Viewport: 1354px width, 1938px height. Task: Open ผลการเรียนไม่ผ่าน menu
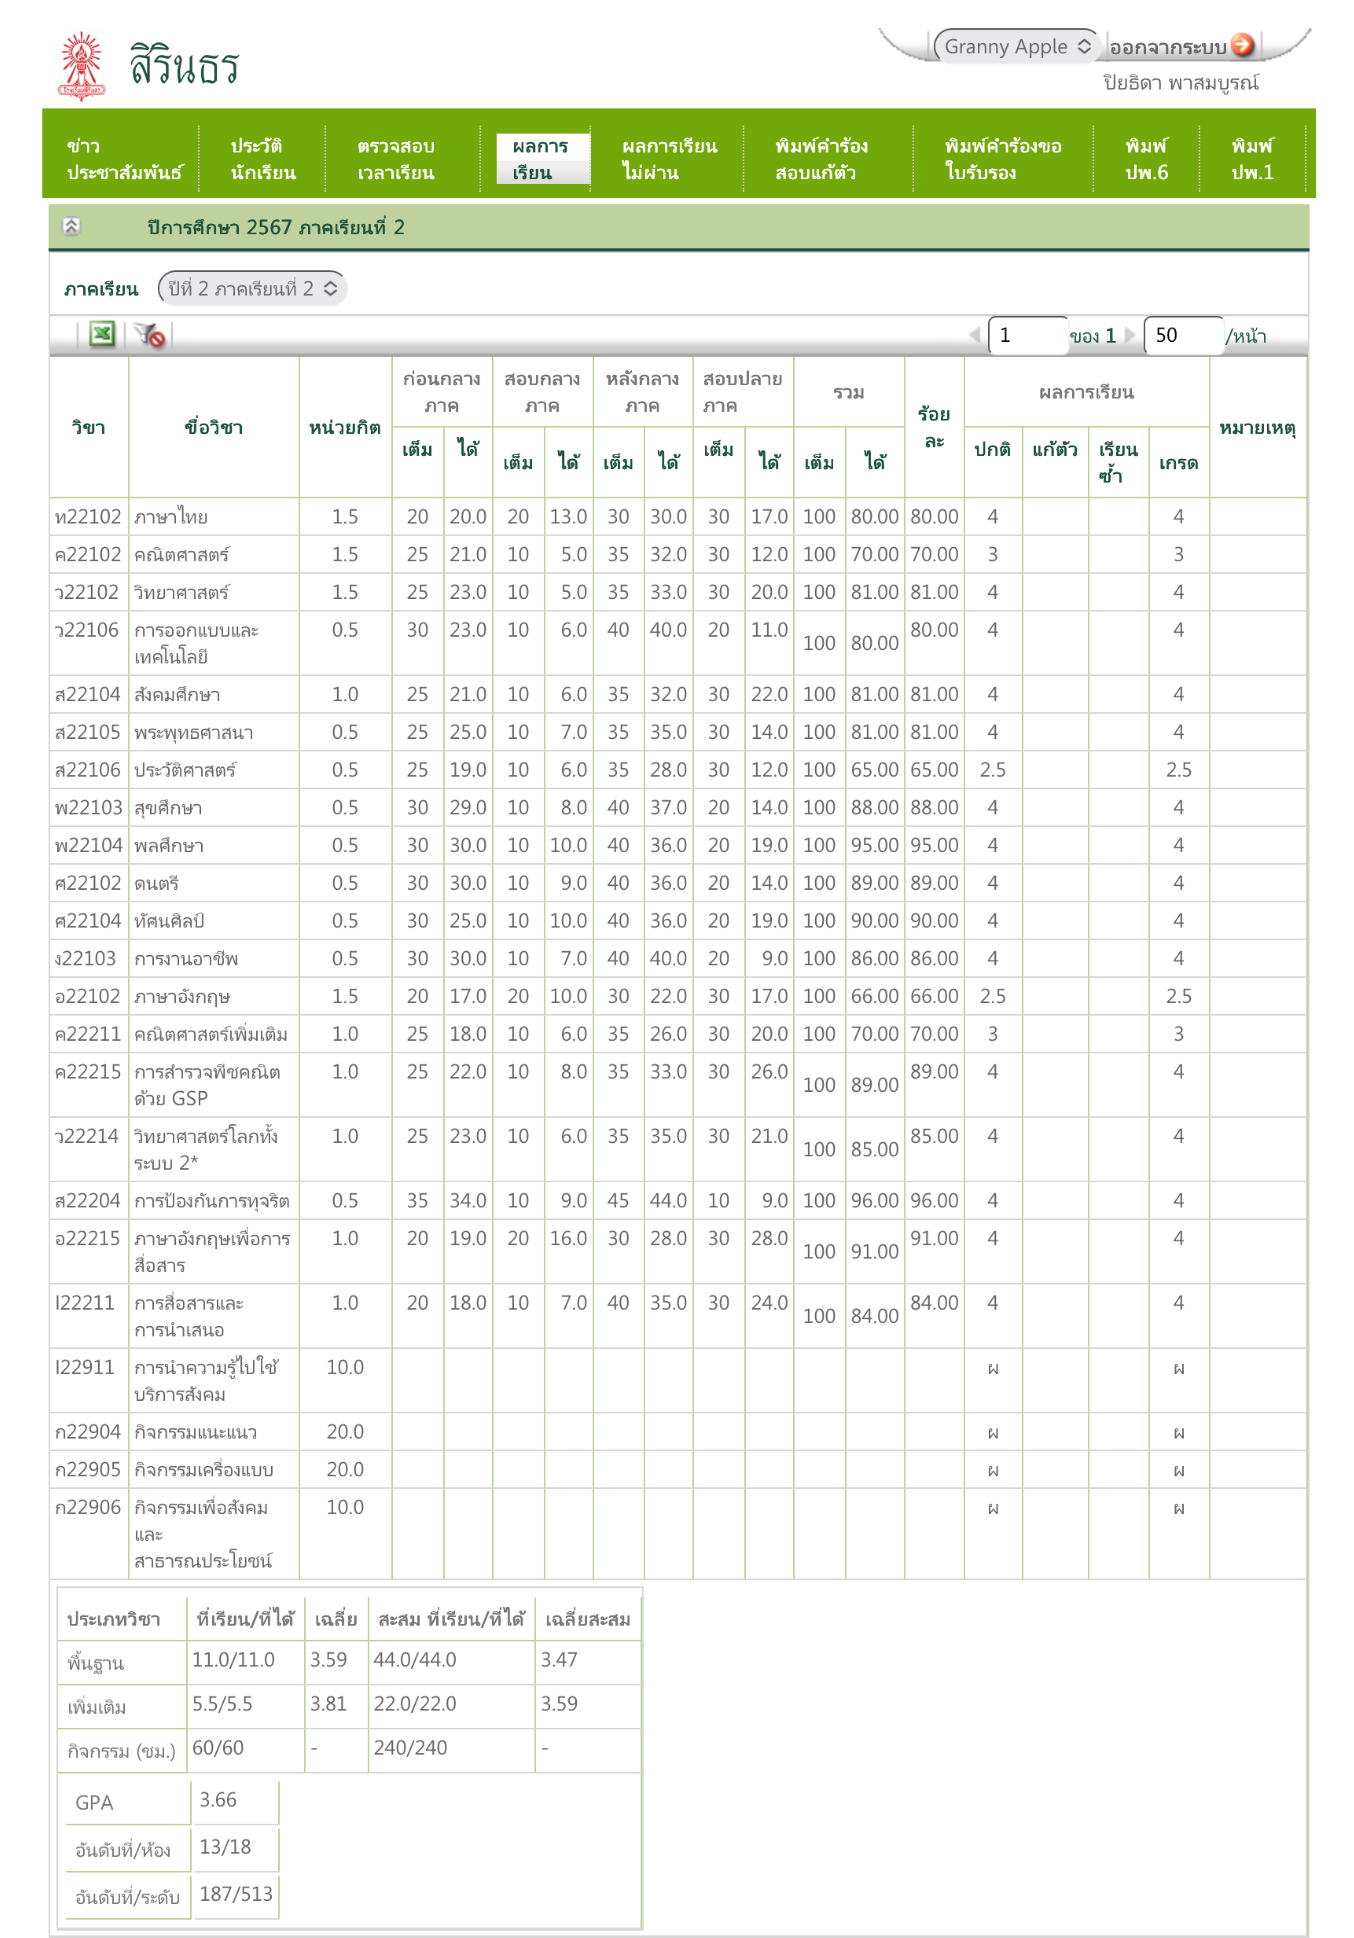(669, 159)
